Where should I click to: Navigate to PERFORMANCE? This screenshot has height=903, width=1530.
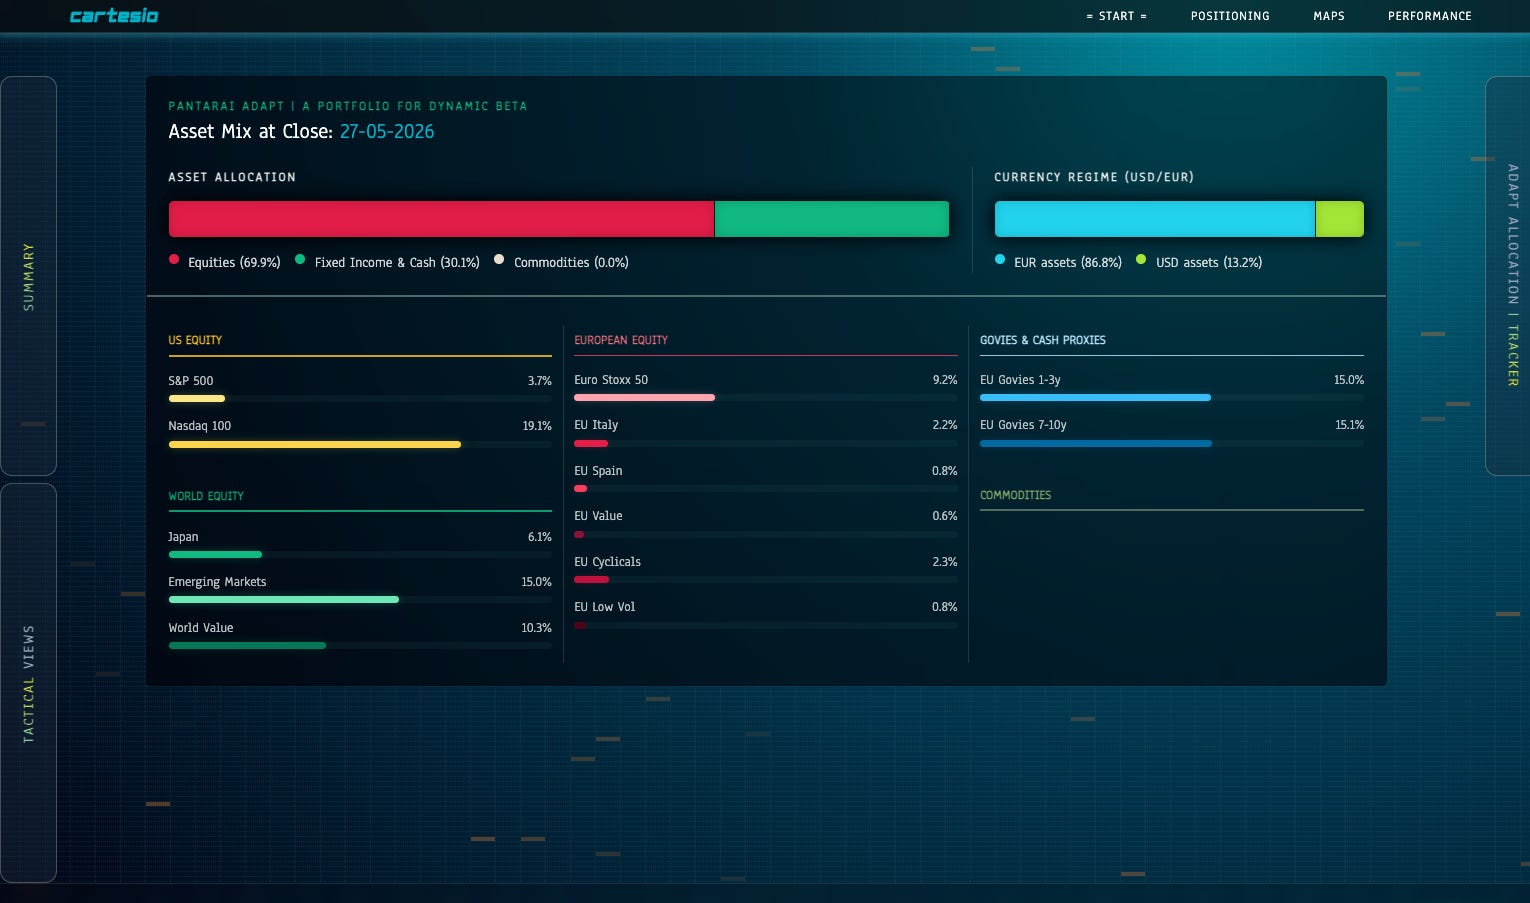1430,16
